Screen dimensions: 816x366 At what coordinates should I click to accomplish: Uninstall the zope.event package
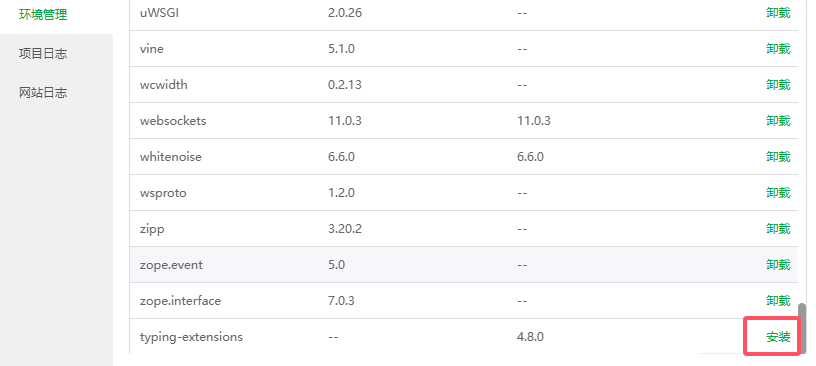[778, 264]
